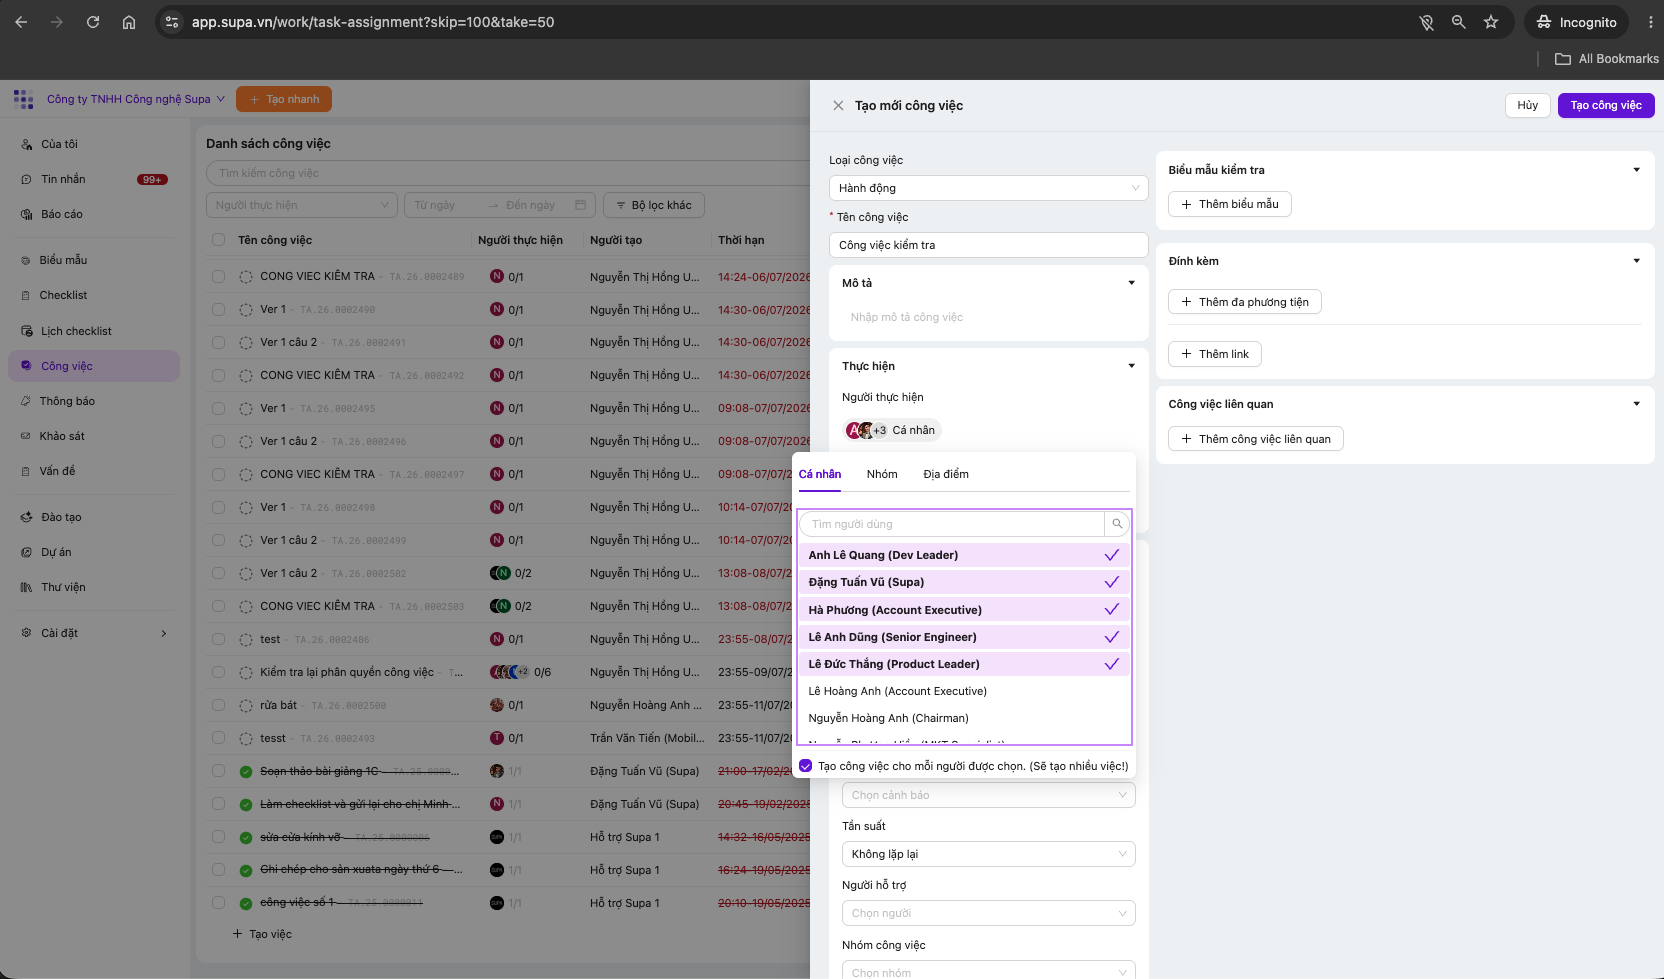Open Khảo sát surveys in sidebar
The height and width of the screenshot is (979, 1664).
click(62, 436)
